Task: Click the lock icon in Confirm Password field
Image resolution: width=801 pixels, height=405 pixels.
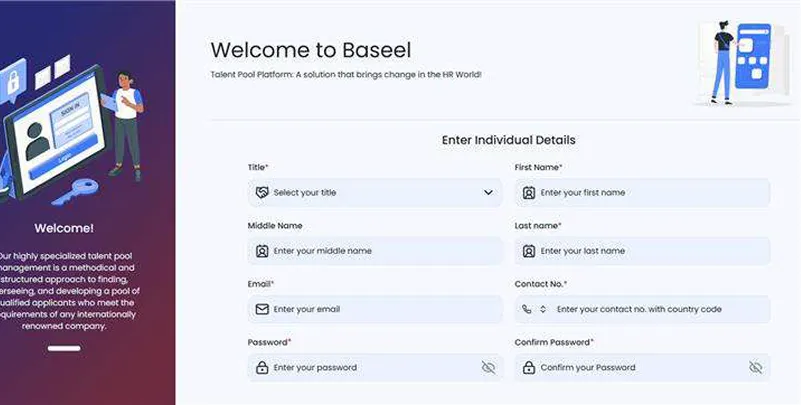Action: [529, 368]
